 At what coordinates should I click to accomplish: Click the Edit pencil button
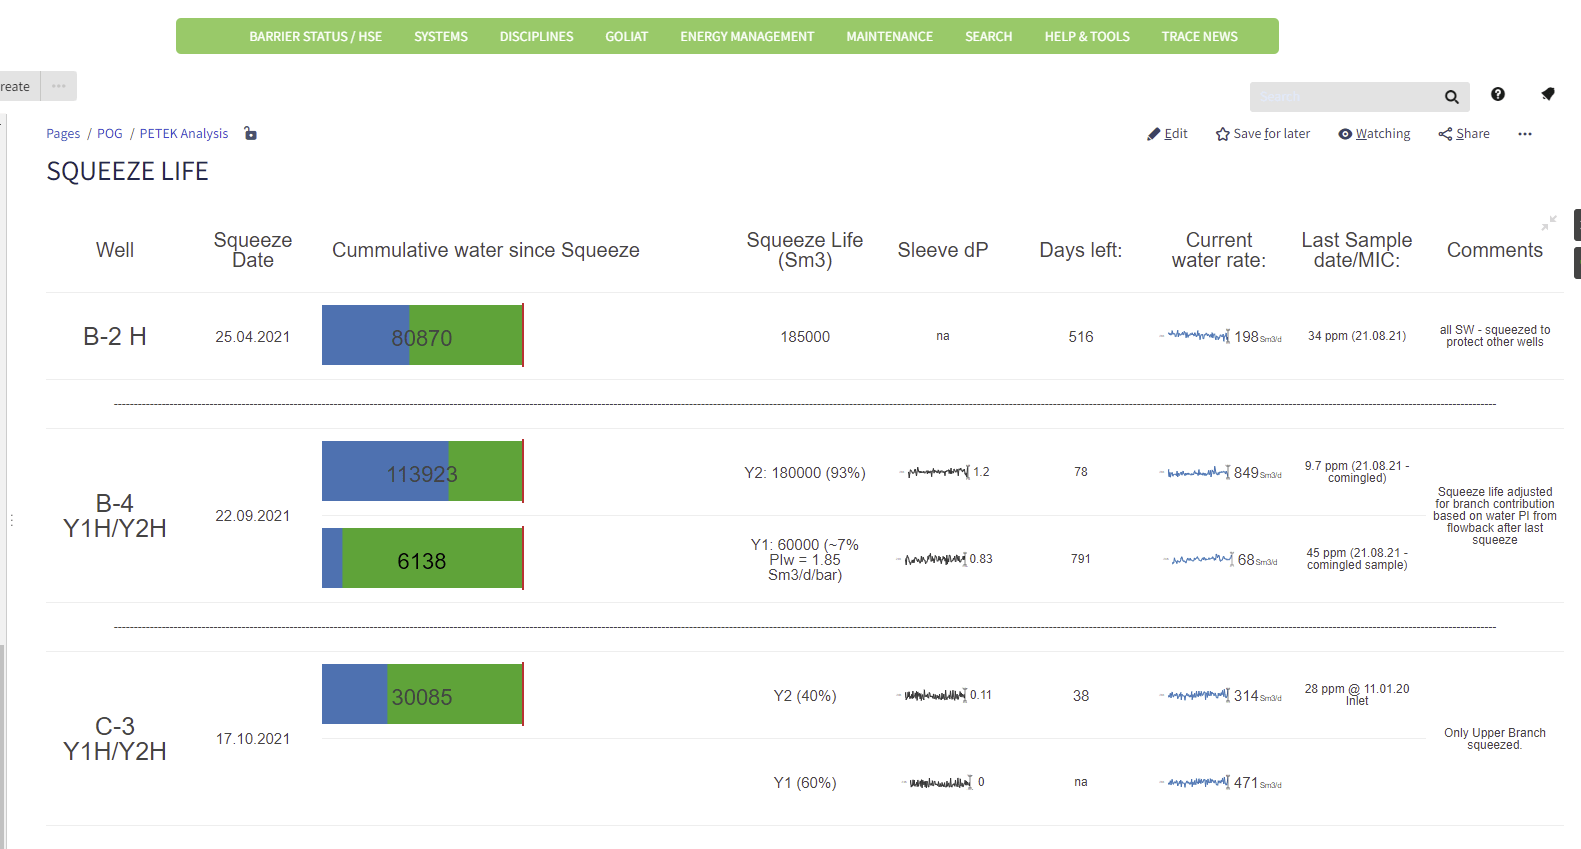[x=1167, y=134]
